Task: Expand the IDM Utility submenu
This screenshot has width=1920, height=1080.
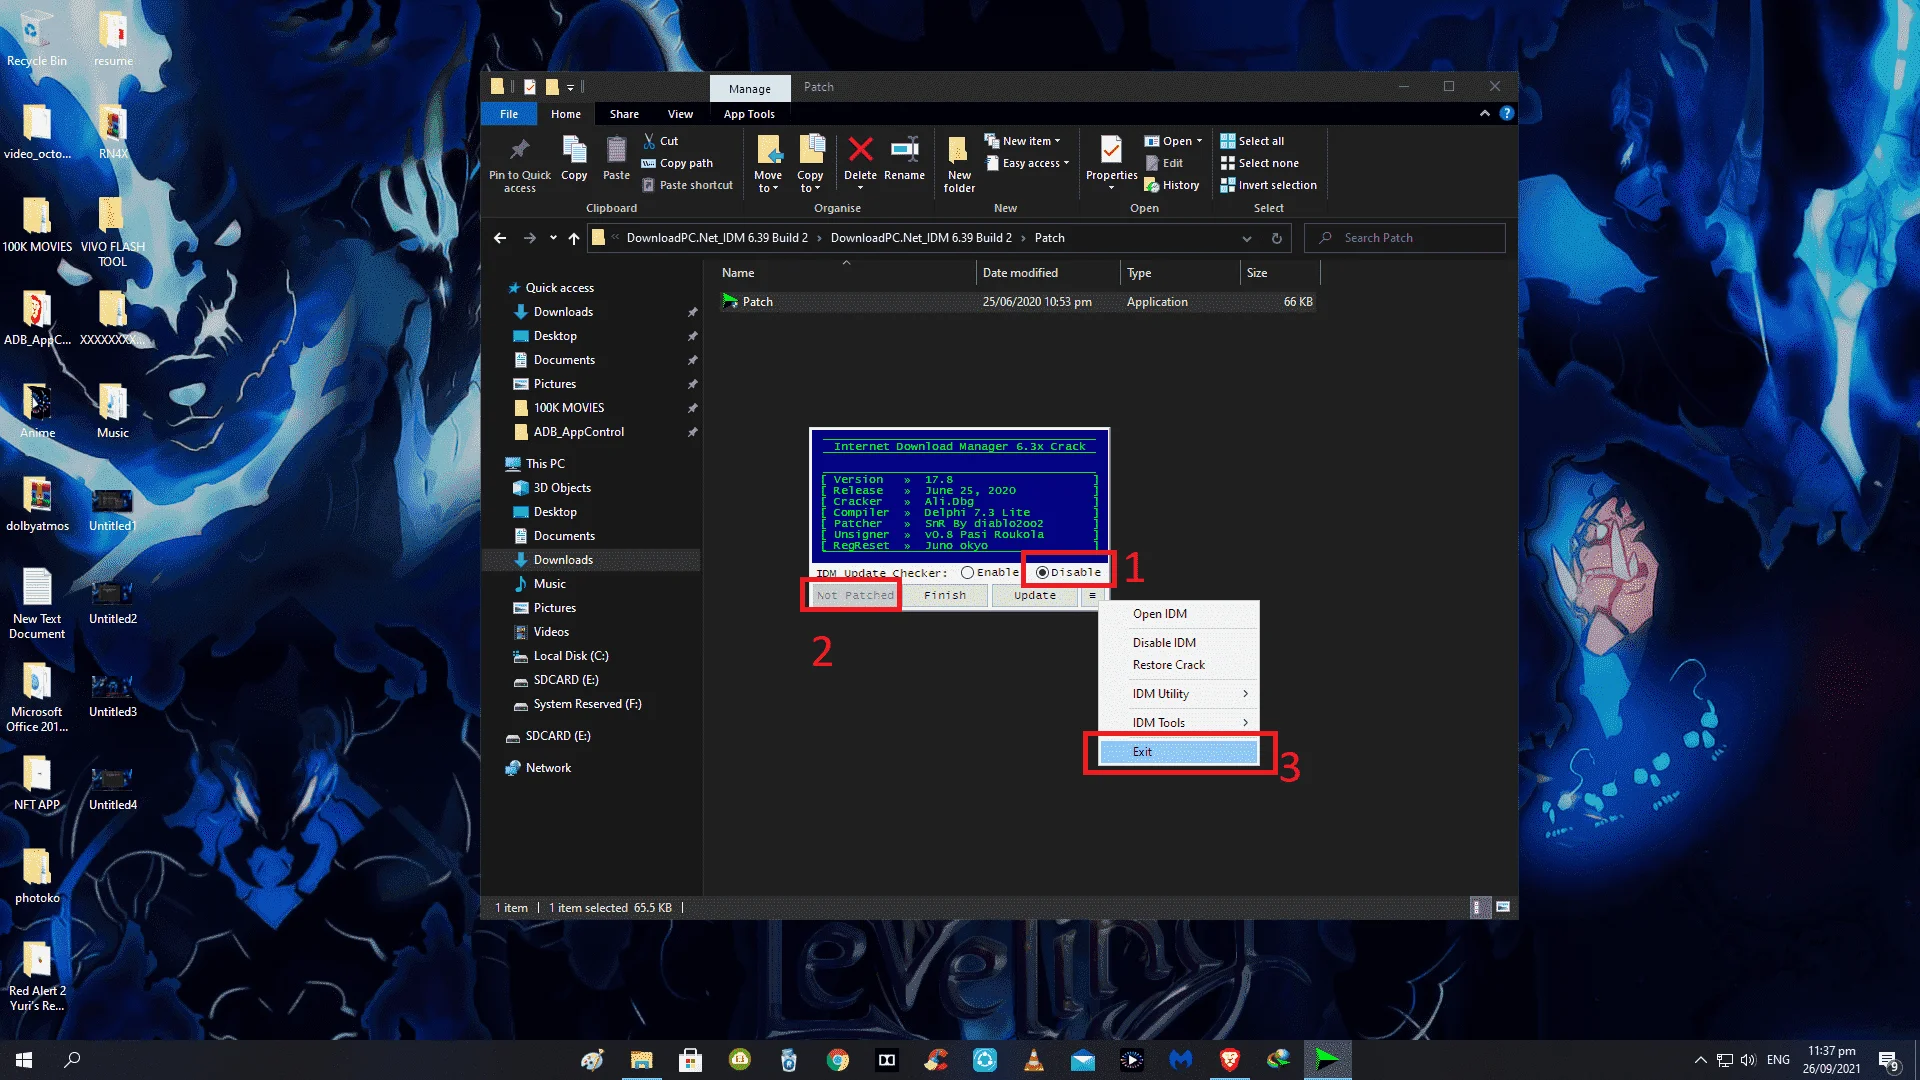Action: pyautogui.click(x=1178, y=693)
